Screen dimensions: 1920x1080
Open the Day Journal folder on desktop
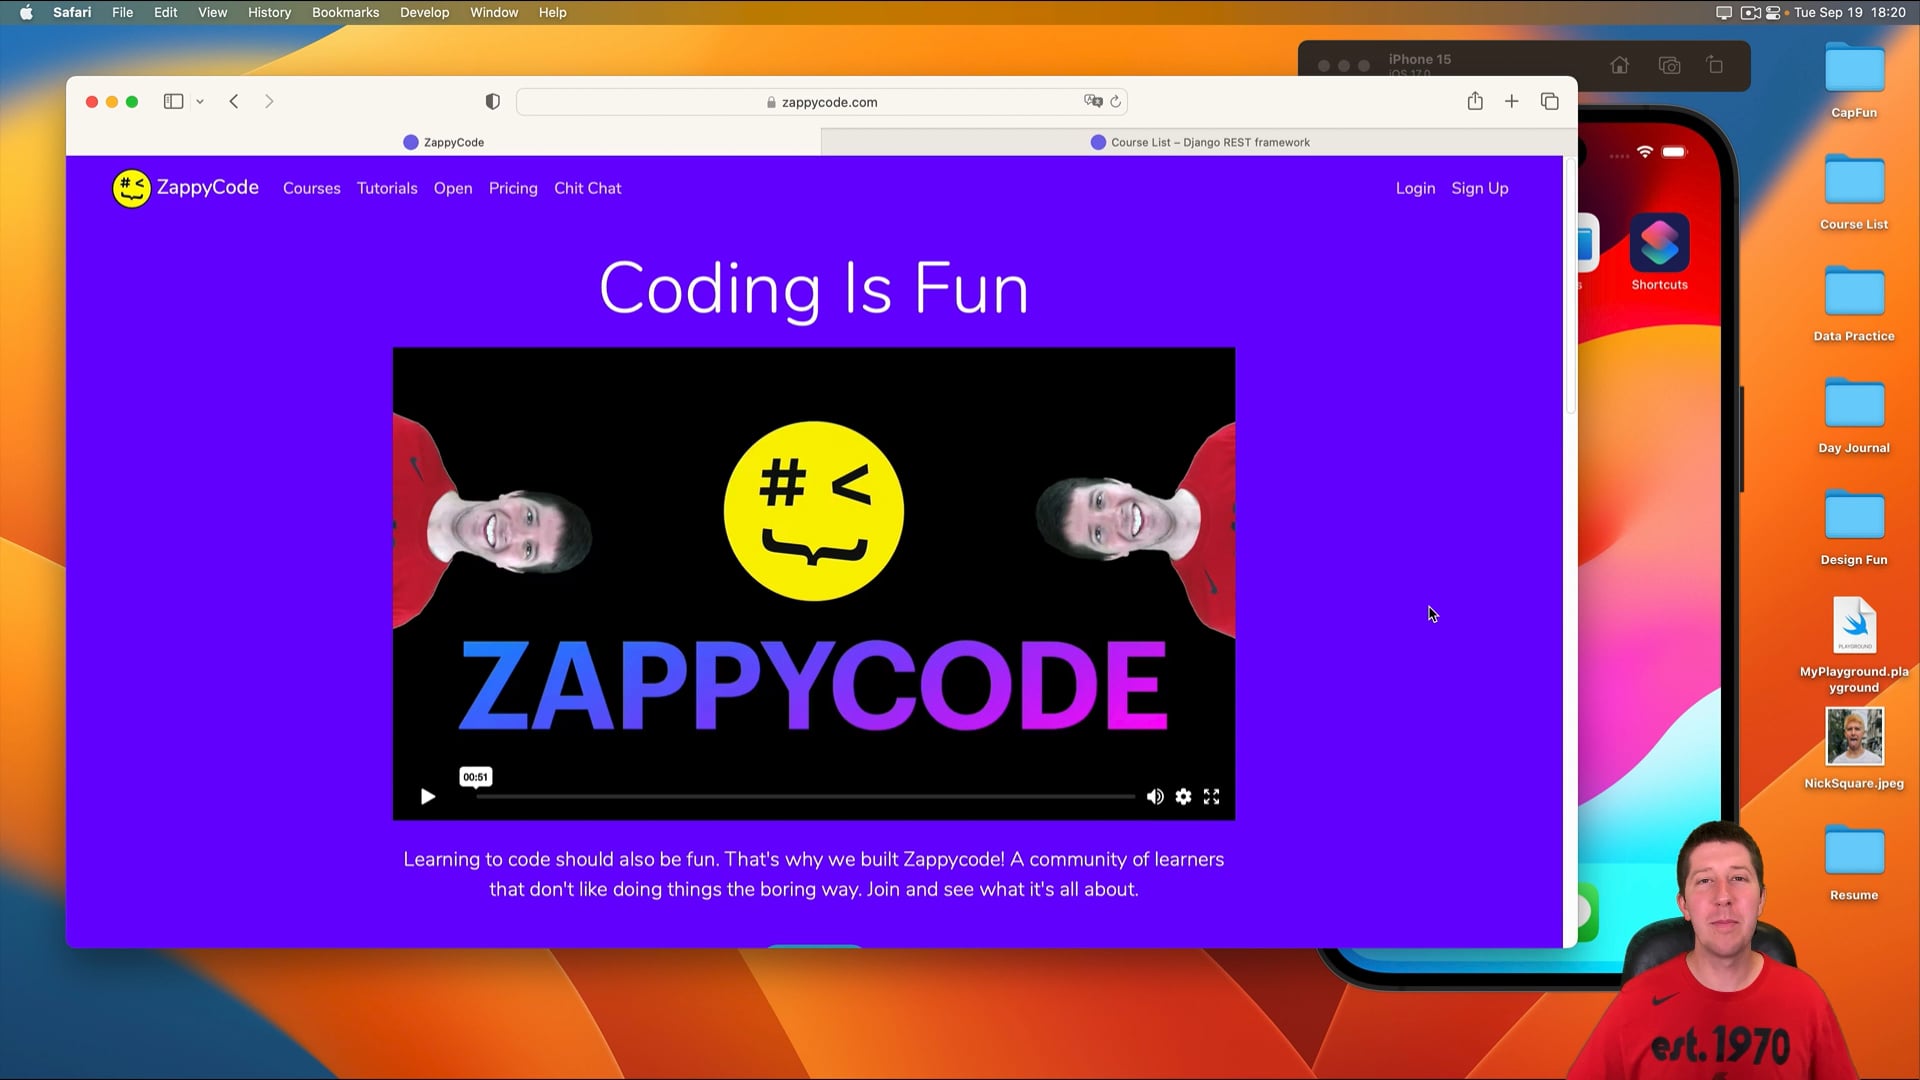click(1854, 416)
